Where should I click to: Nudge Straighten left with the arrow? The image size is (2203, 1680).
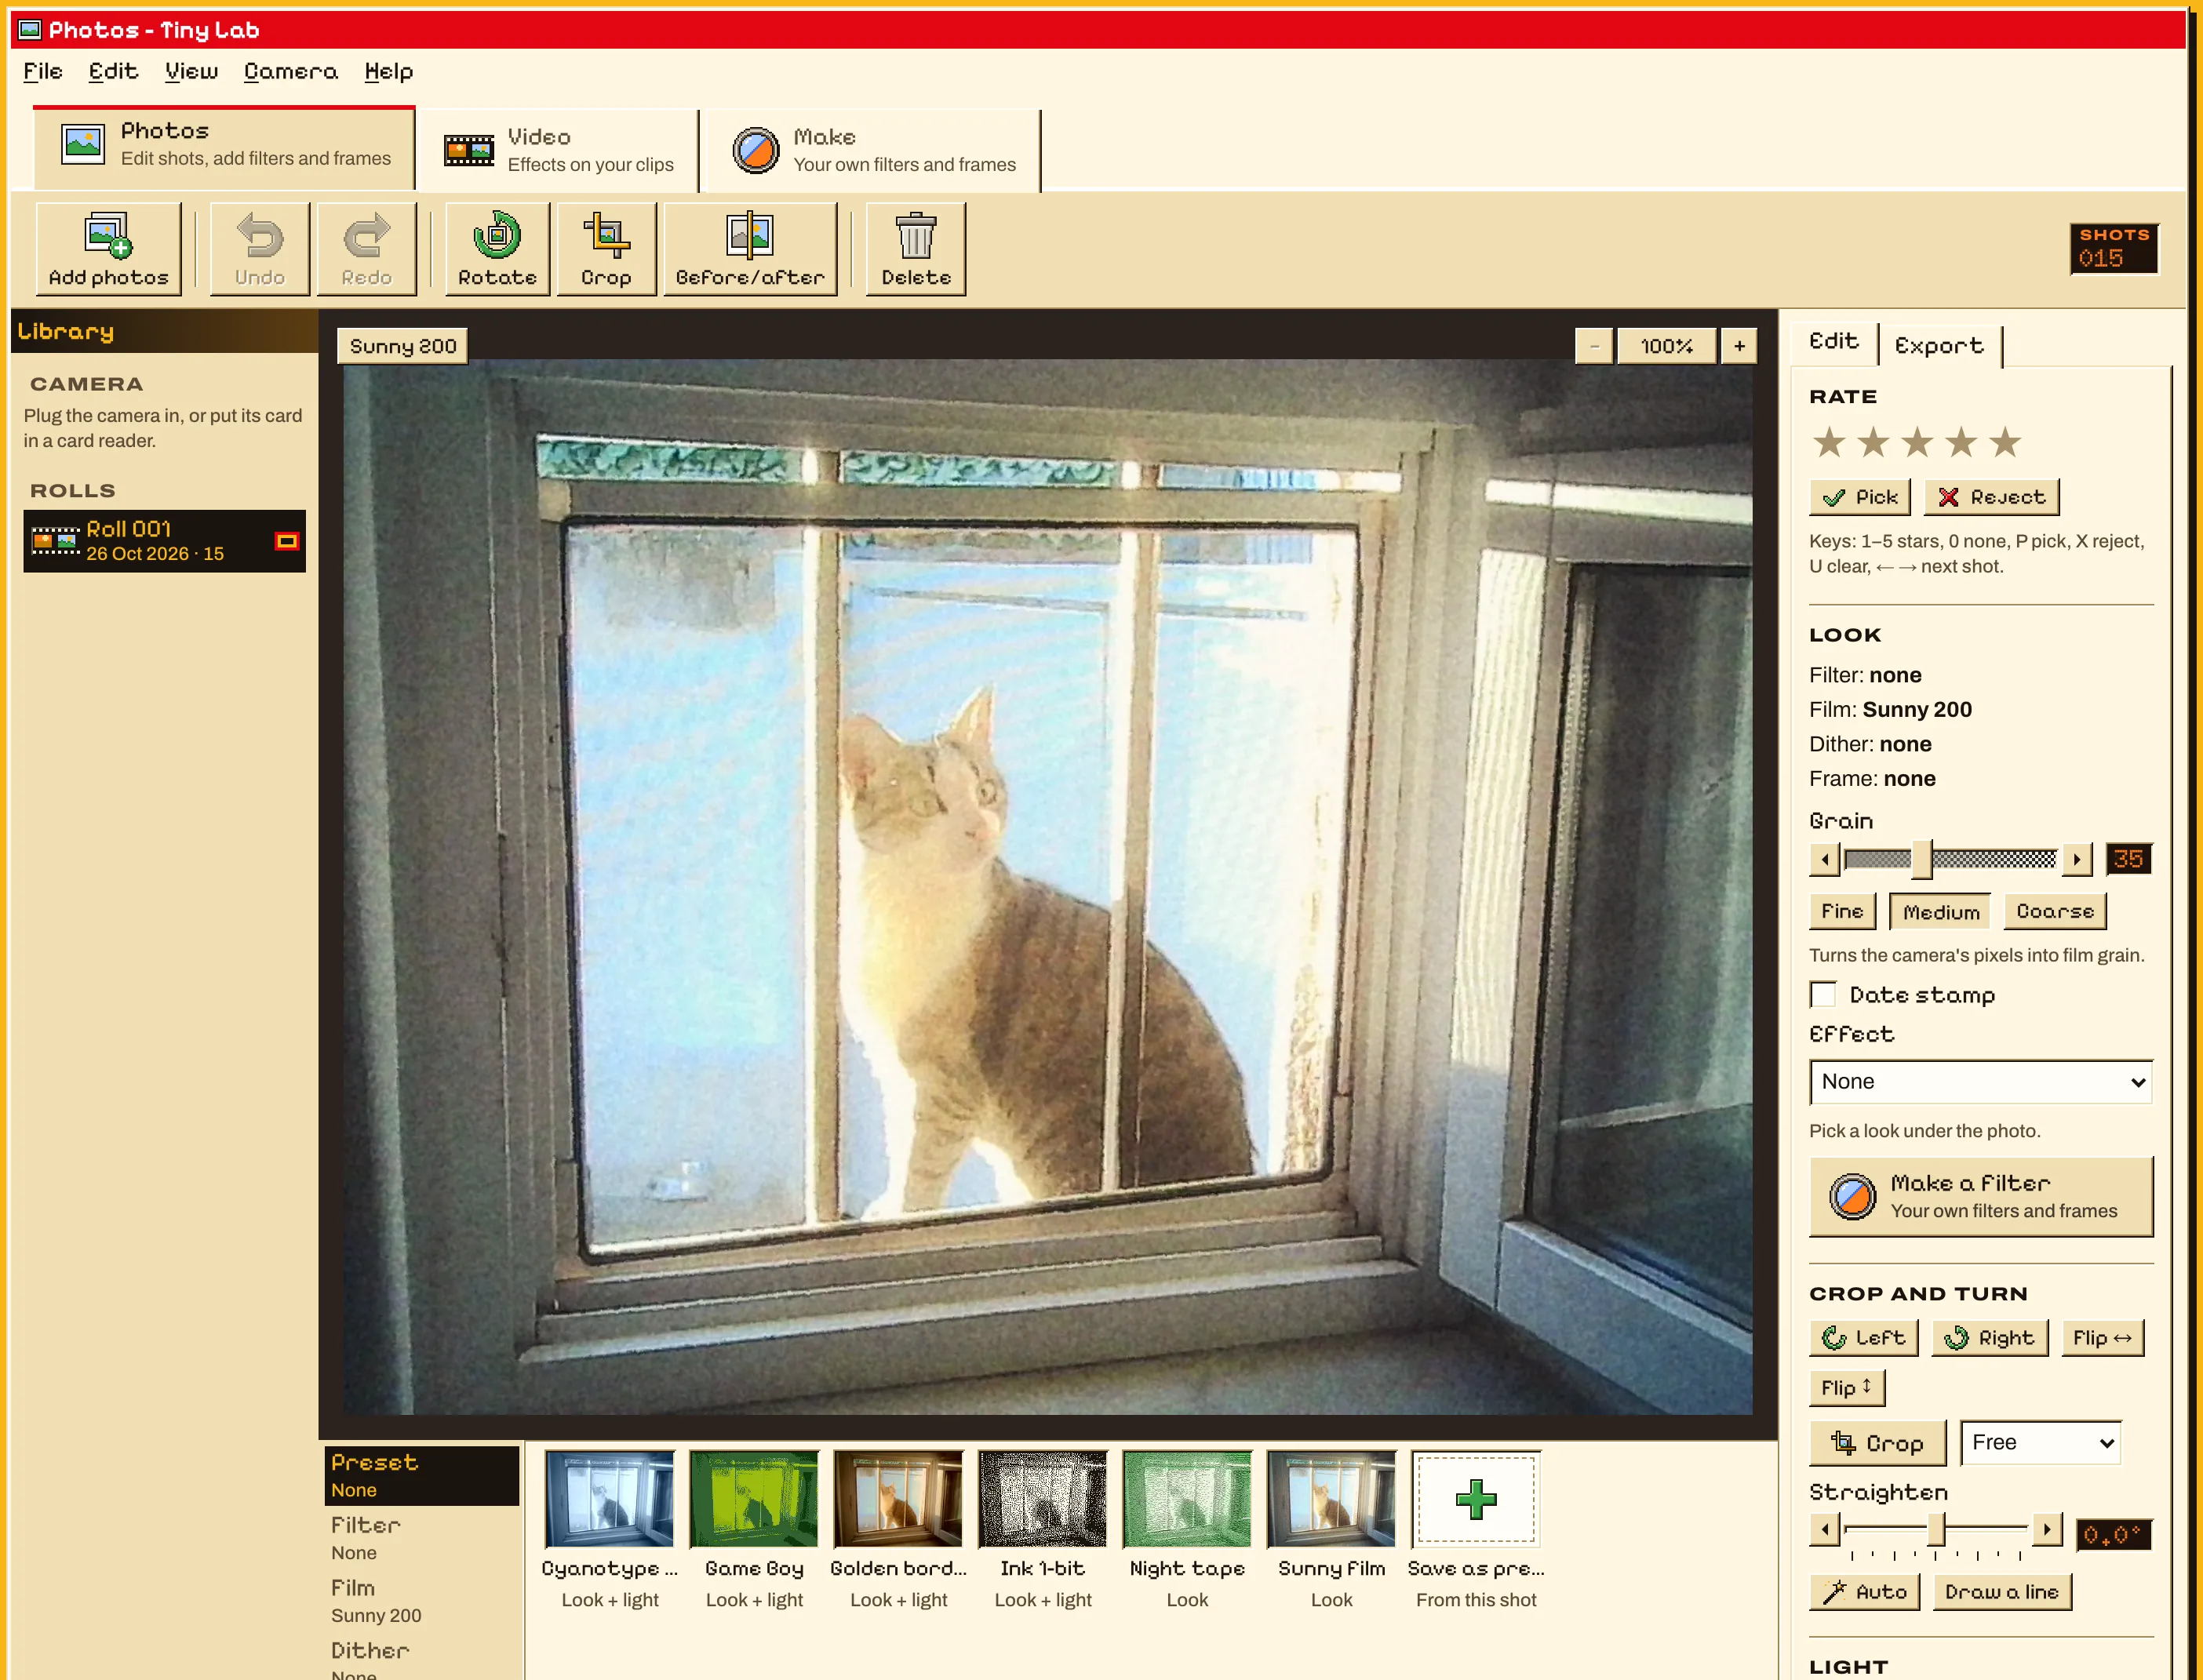point(1825,1529)
